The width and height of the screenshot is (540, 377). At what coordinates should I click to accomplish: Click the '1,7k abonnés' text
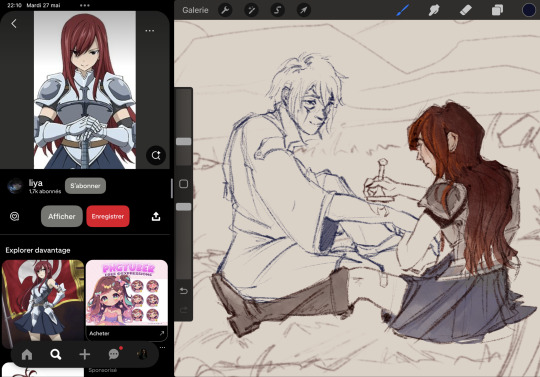pyautogui.click(x=45, y=191)
